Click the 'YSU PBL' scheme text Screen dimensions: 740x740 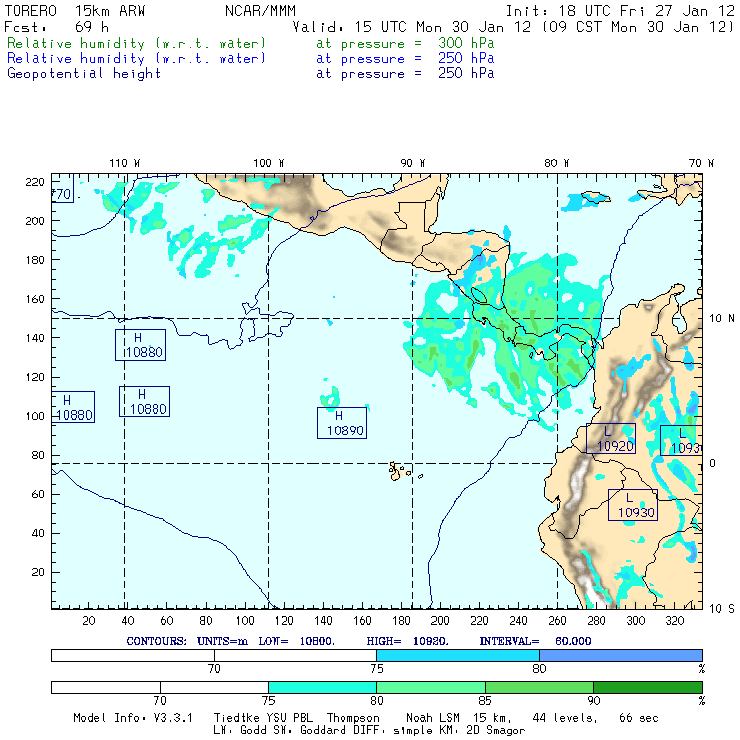tap(289, 718)
